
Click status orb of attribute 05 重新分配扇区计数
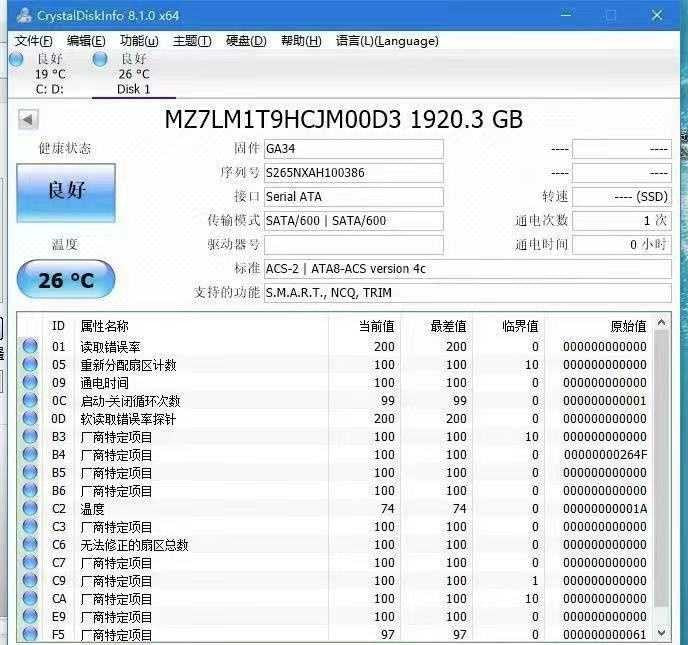30,364
